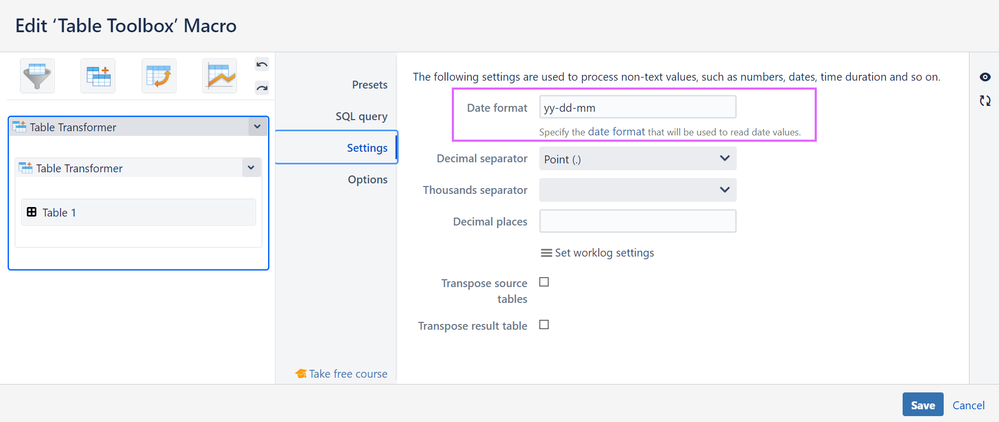Enable Transpose result table checkbox
999x422 pixels.
(x=544, y=325)
